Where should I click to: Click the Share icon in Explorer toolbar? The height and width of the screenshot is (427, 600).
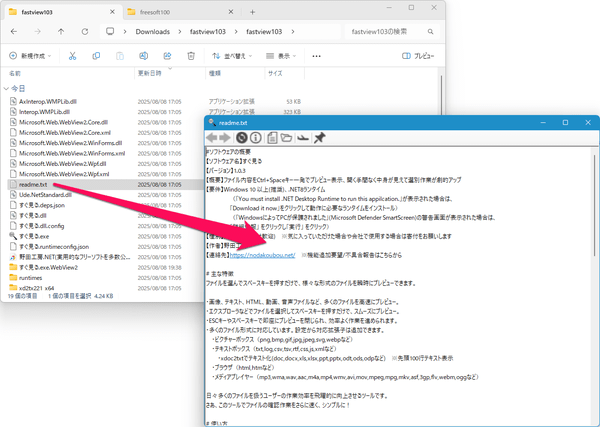[167, 56]
